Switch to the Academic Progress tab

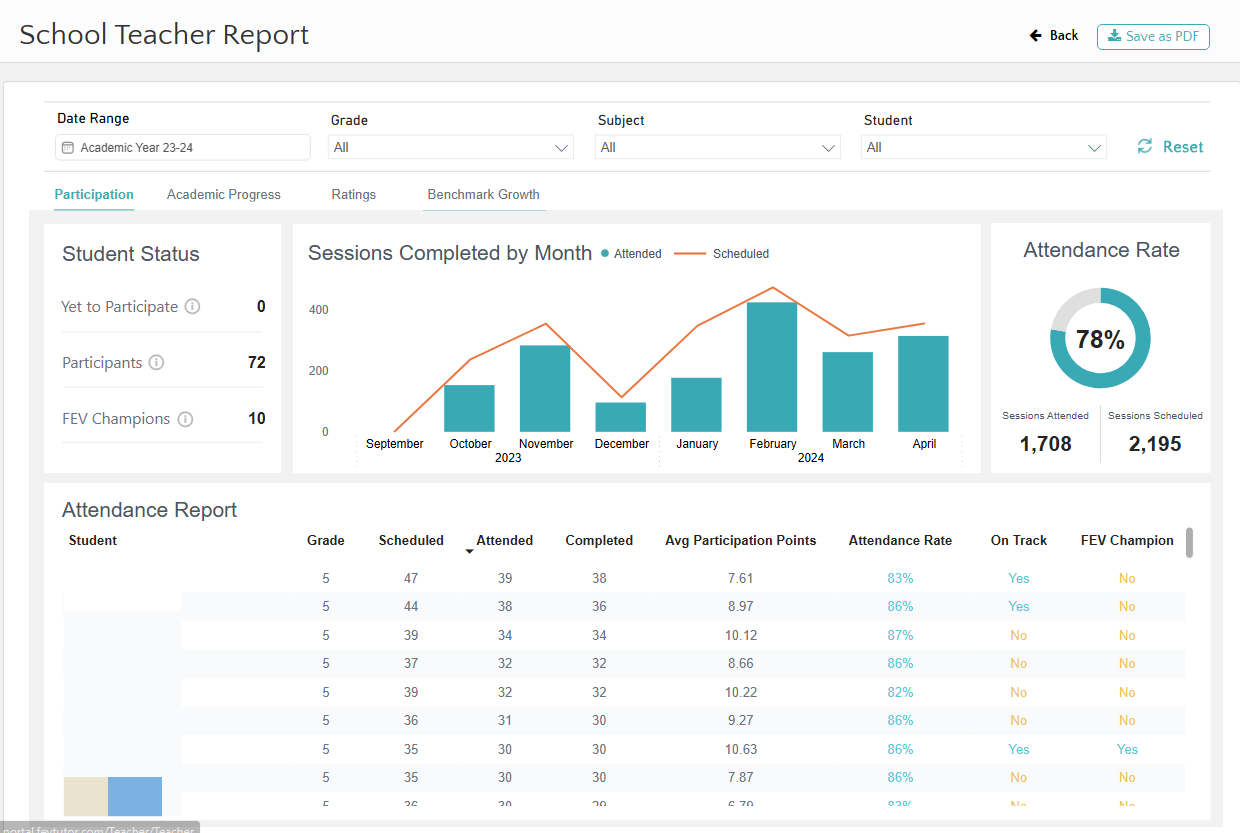(x=224, y=194)
